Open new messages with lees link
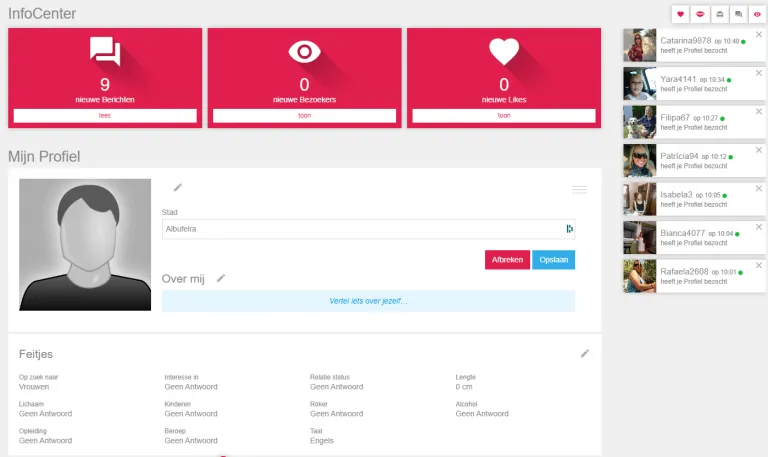This screenshot has height=457, width=768. coord(105,116)
